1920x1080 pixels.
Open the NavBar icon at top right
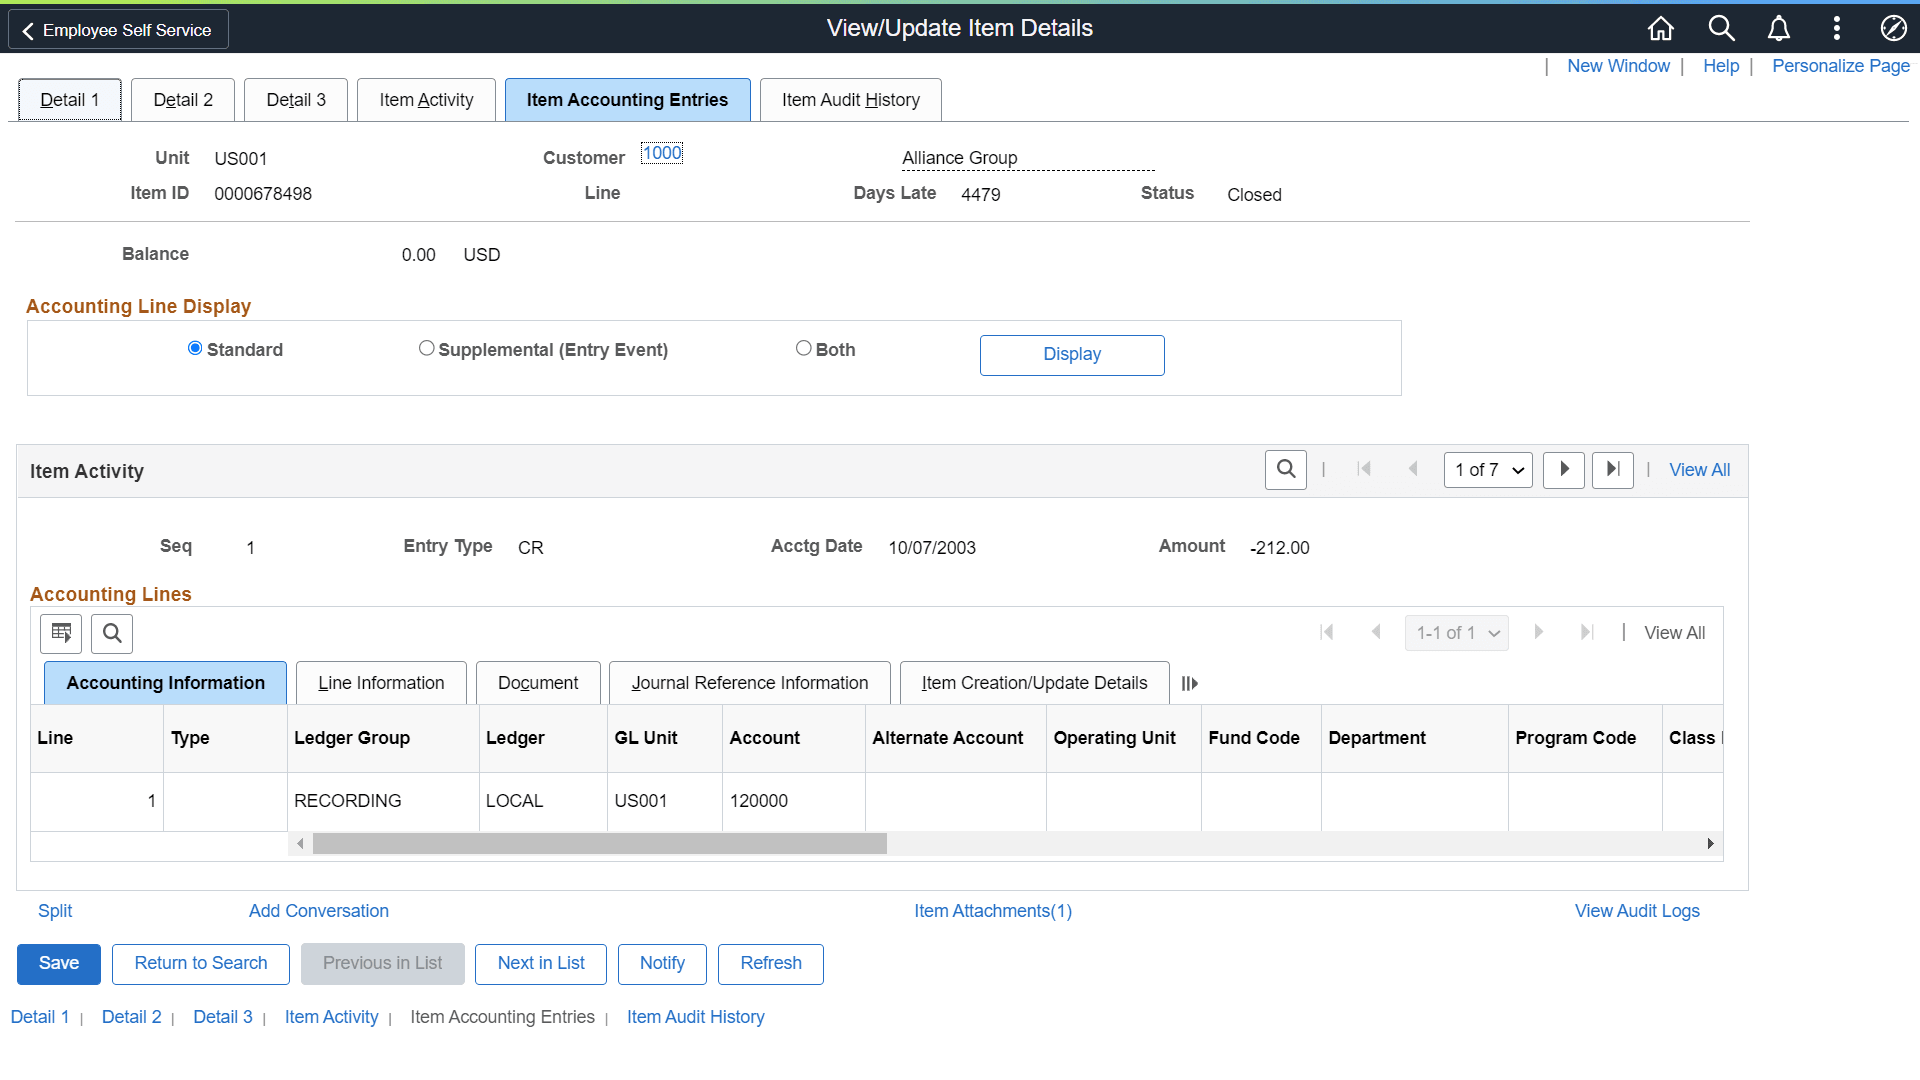(x=1895, y=28)
